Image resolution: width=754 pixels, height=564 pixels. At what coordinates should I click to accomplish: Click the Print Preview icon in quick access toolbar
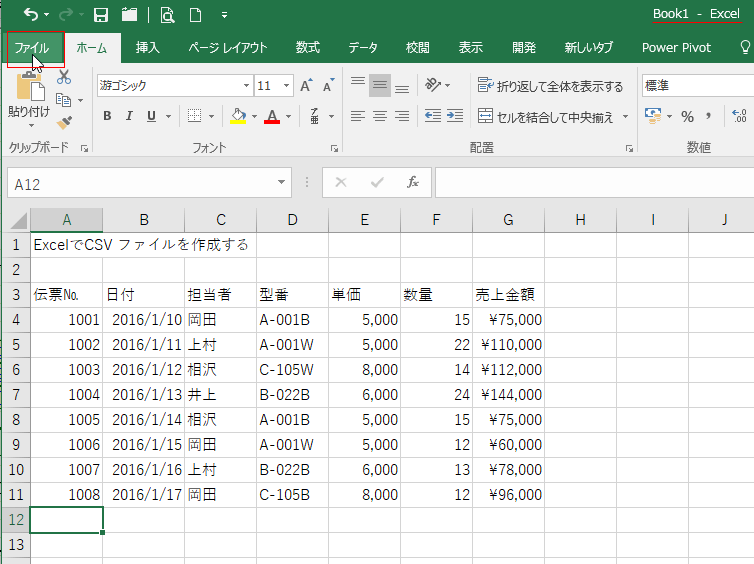tap(167, 15)
